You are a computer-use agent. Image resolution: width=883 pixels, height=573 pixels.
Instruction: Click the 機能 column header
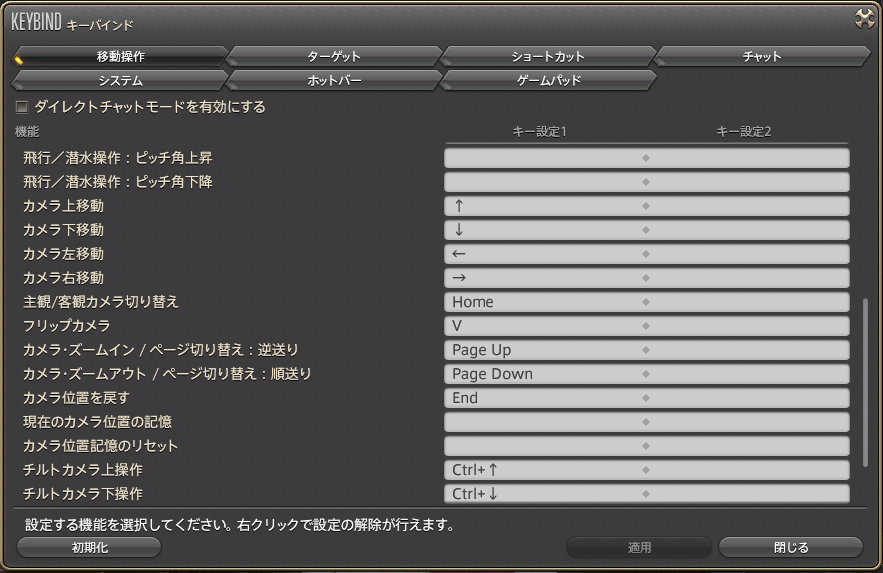tap(26, 132)
